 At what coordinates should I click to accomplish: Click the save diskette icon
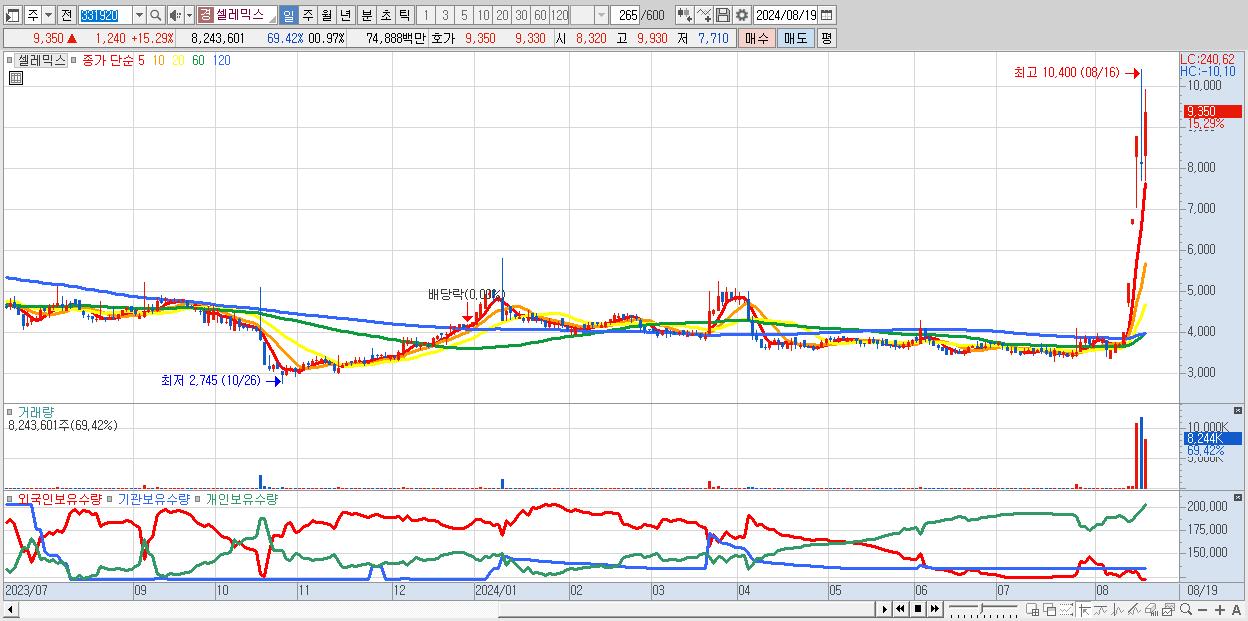click(722, 15)
